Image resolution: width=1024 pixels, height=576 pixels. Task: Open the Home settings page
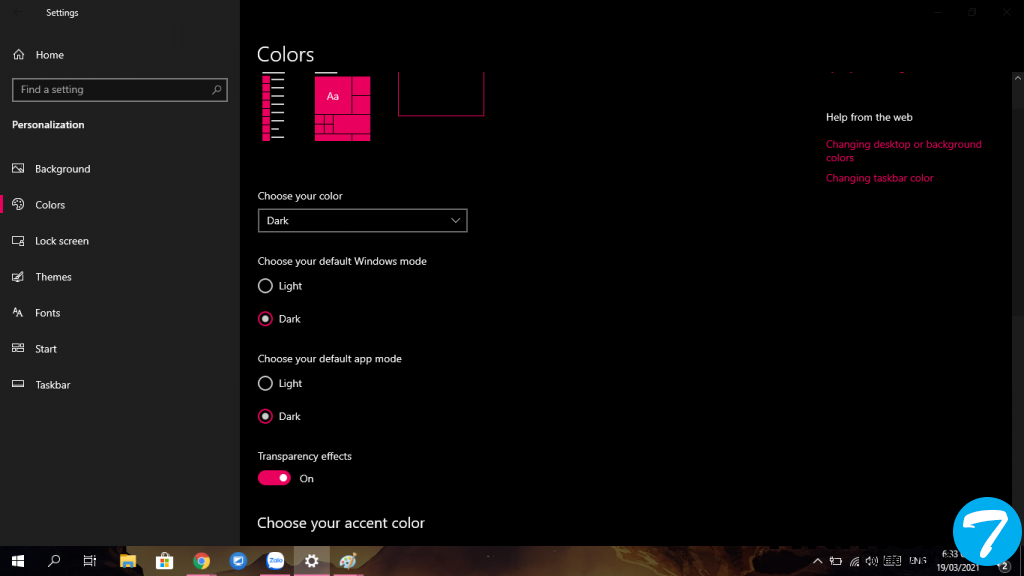(x=49, y=55)
